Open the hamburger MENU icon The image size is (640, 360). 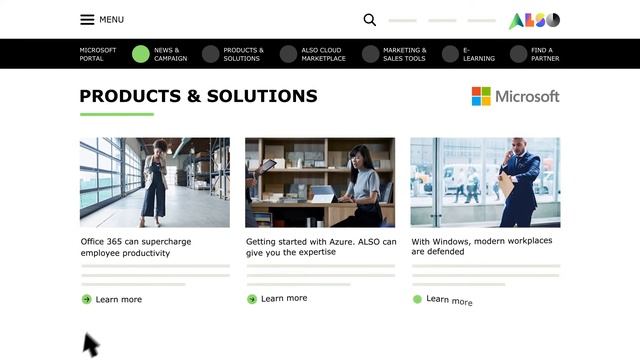[87, 20]
